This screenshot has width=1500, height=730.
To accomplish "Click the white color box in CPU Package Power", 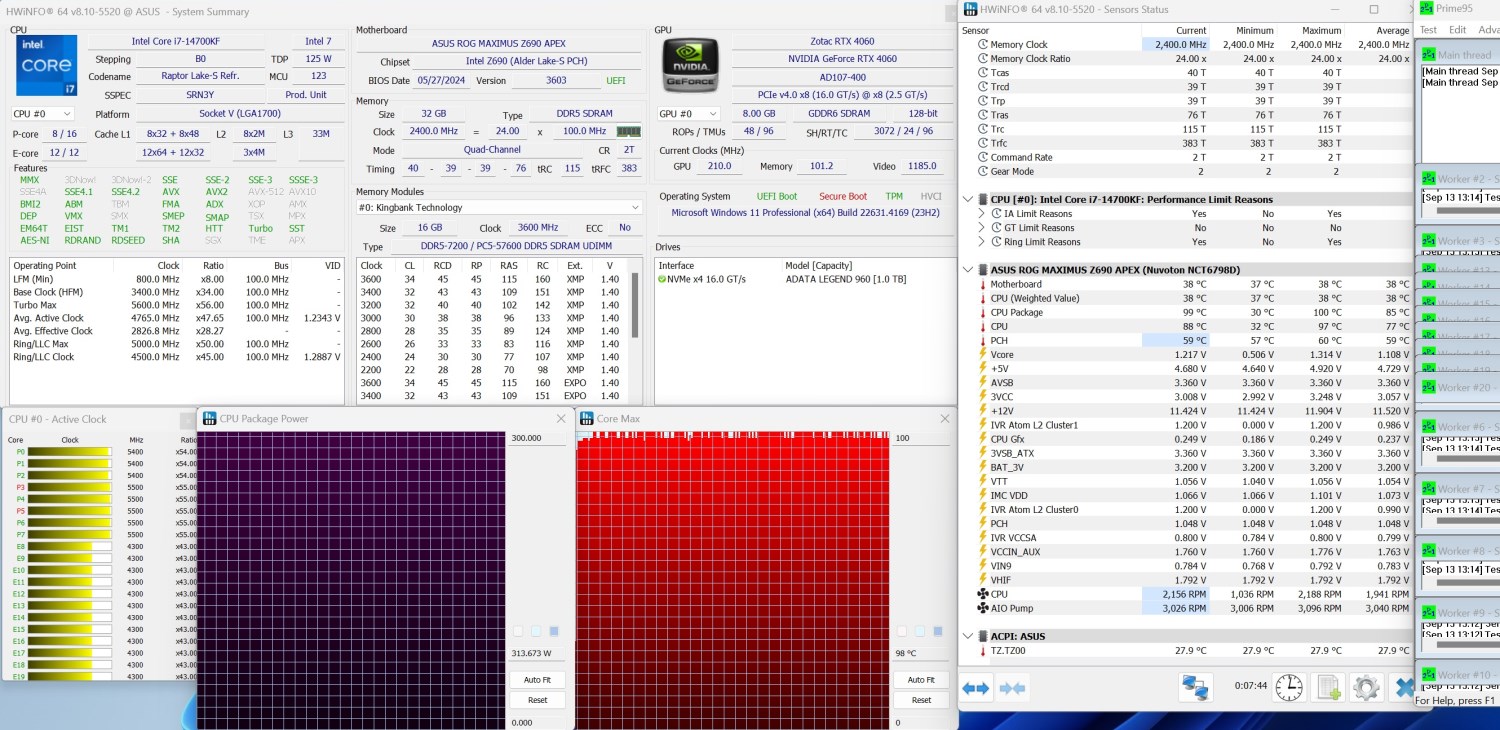I will coord(518,631).
